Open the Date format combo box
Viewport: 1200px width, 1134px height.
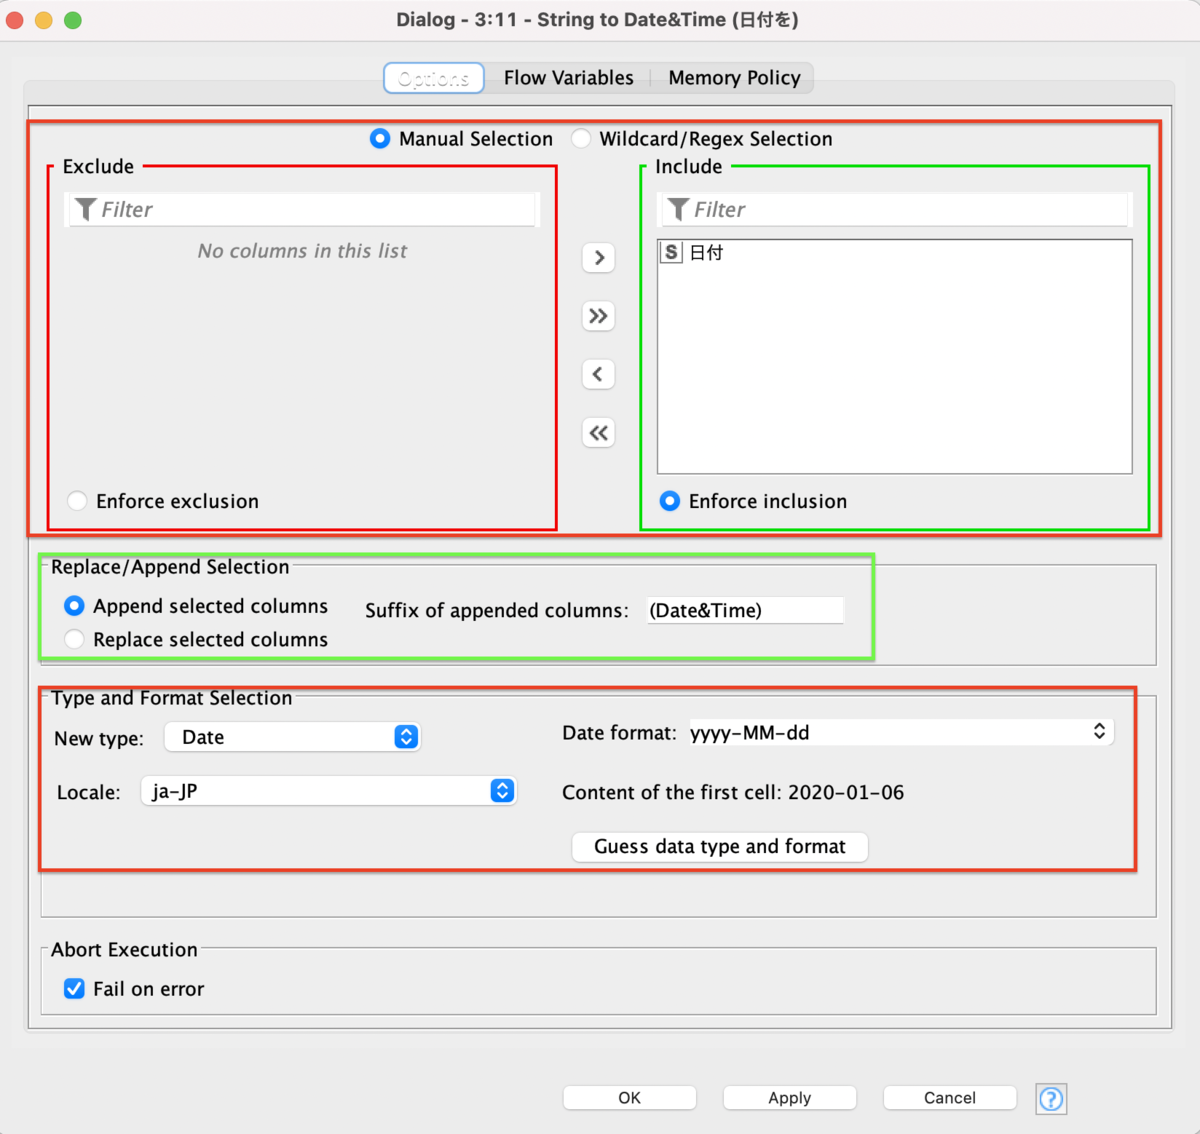tap(900, 732)
